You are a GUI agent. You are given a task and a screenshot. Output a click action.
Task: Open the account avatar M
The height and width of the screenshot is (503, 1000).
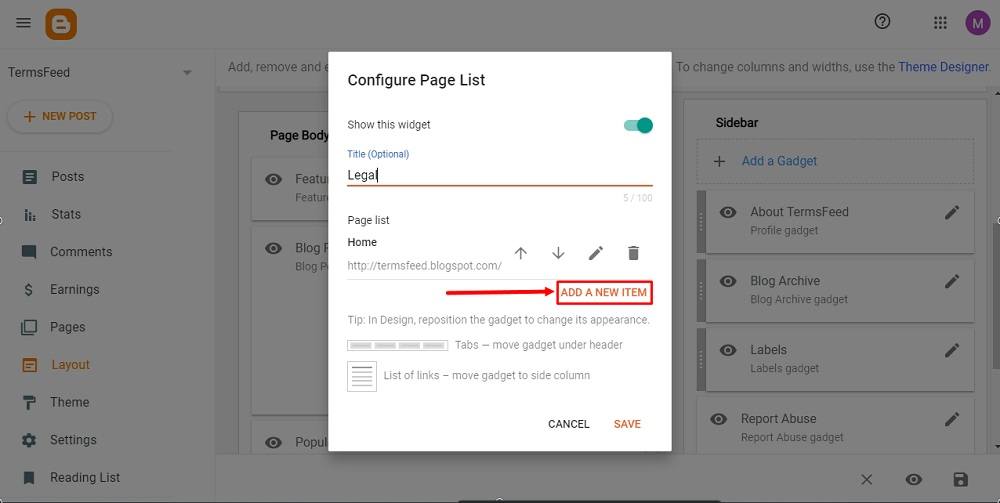pos(978,23)
